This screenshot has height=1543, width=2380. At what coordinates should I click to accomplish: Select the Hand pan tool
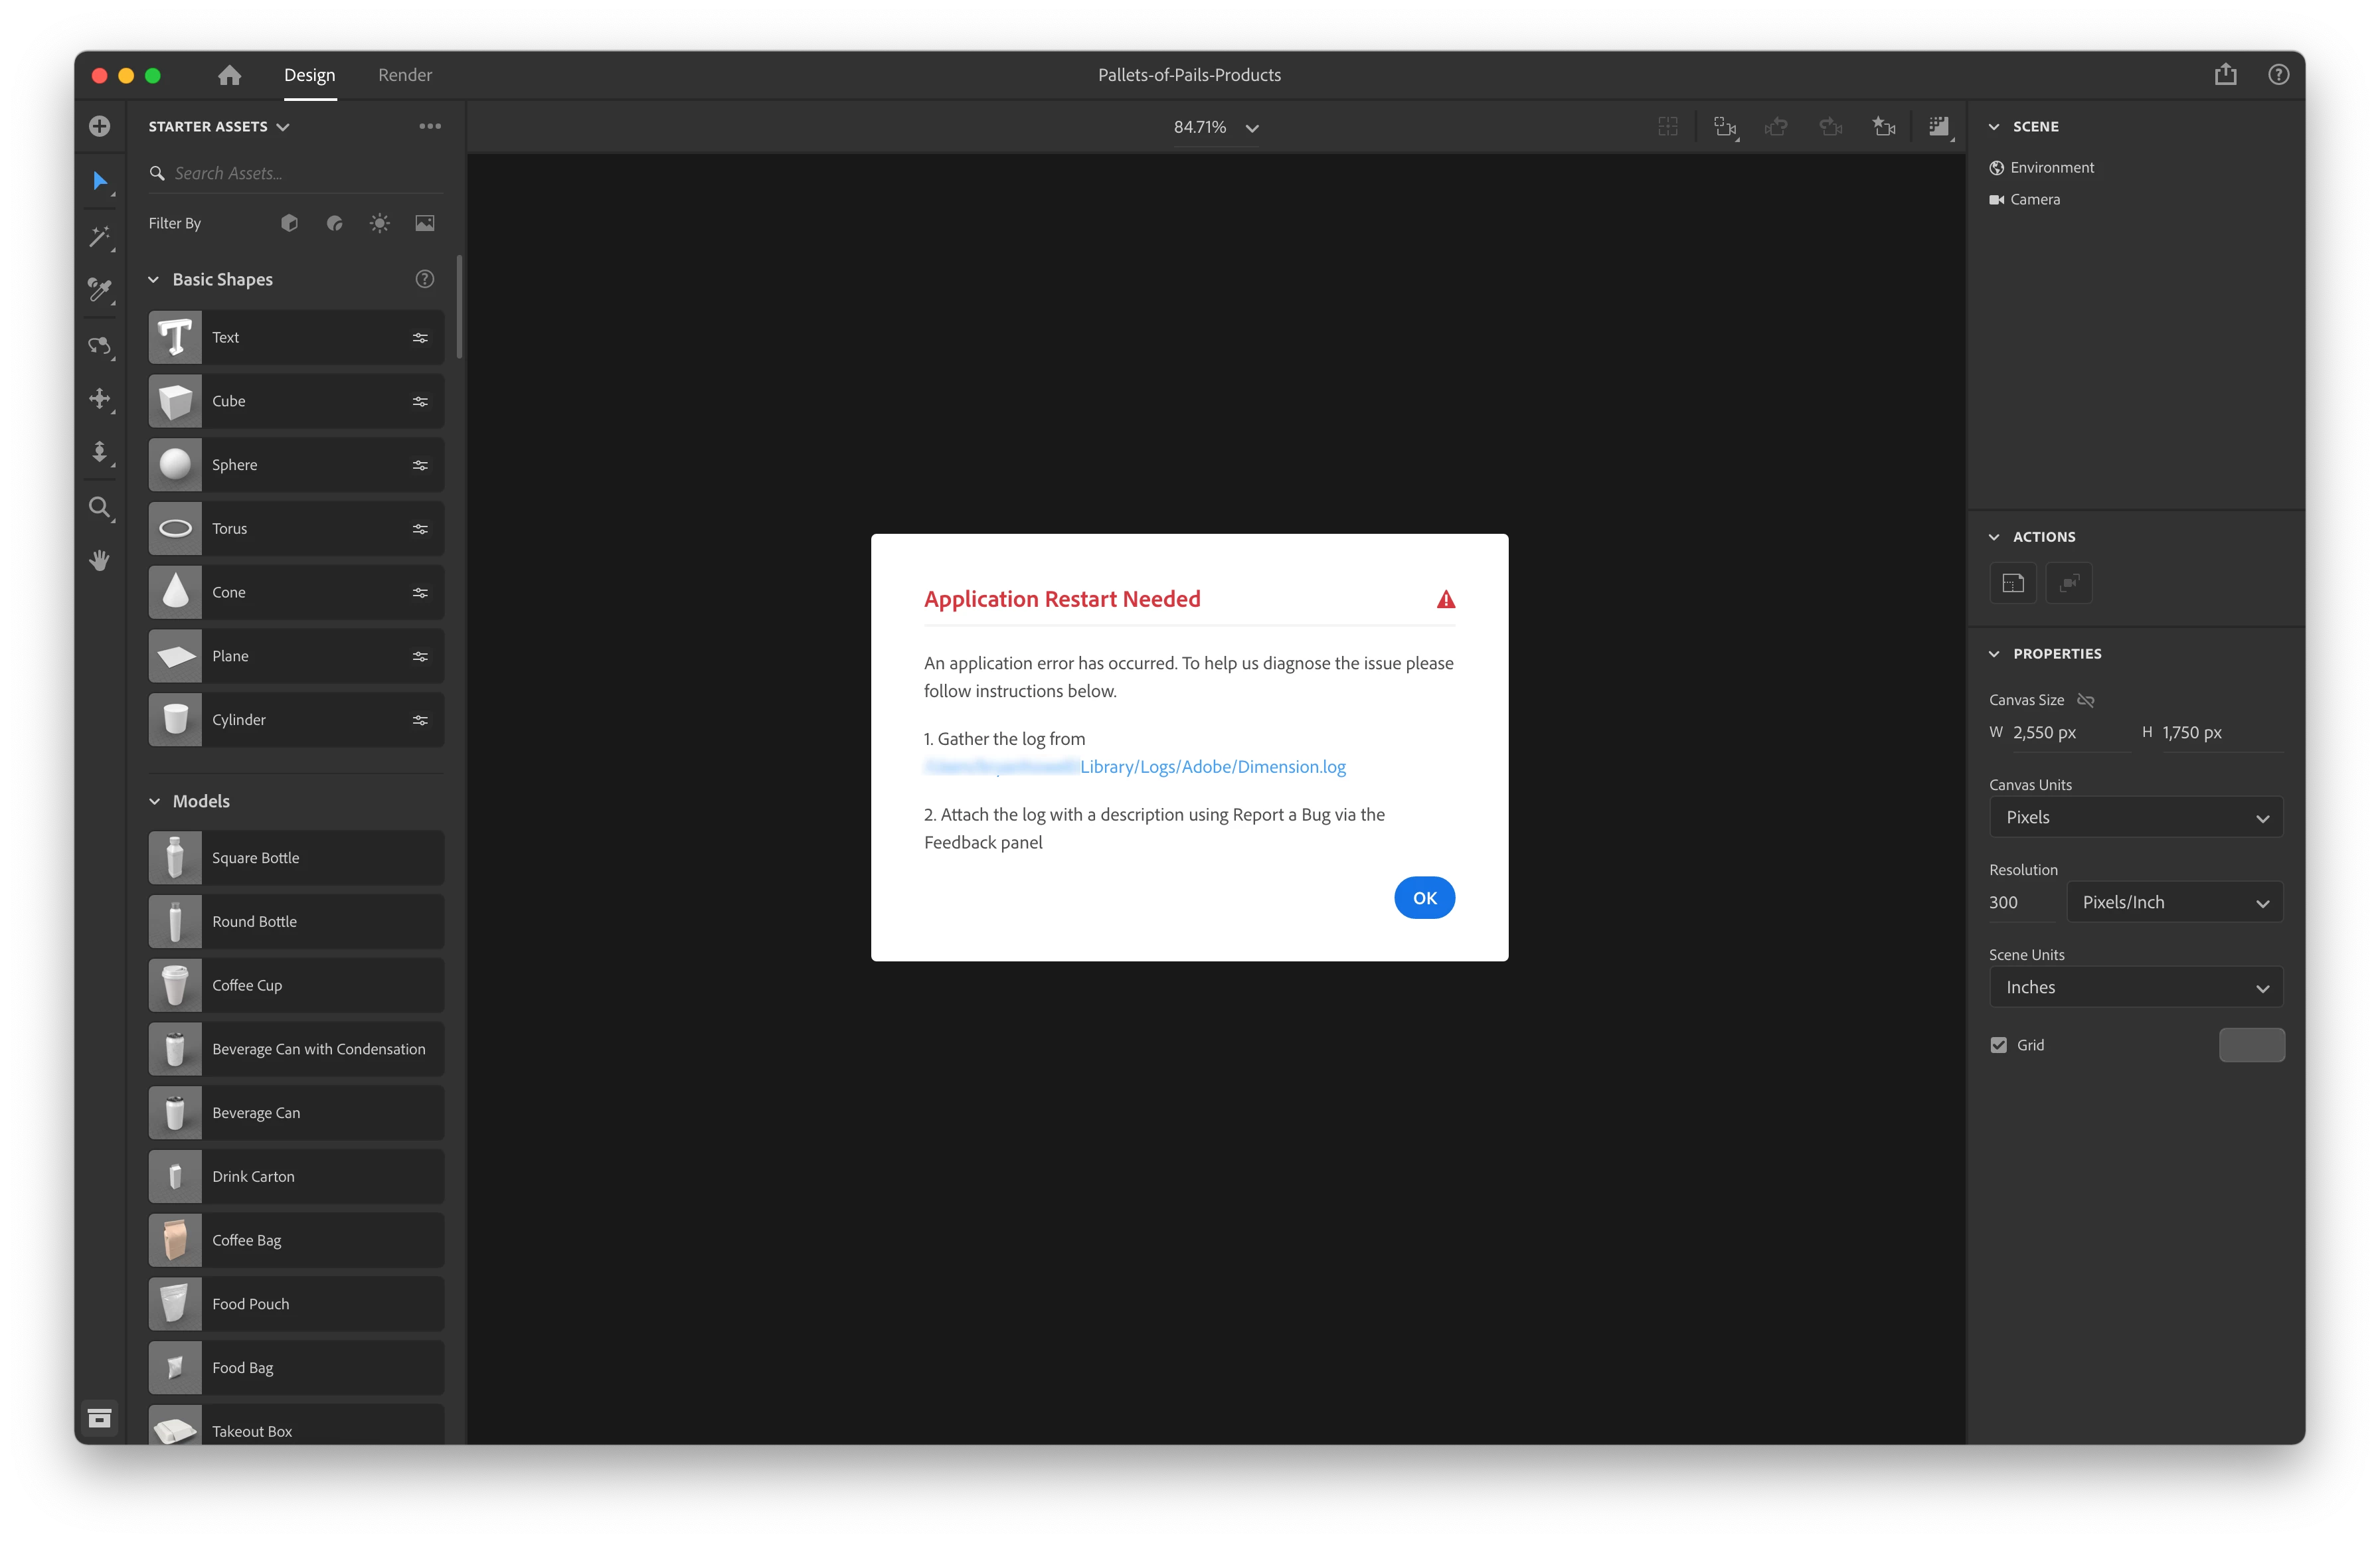(99, 560)
